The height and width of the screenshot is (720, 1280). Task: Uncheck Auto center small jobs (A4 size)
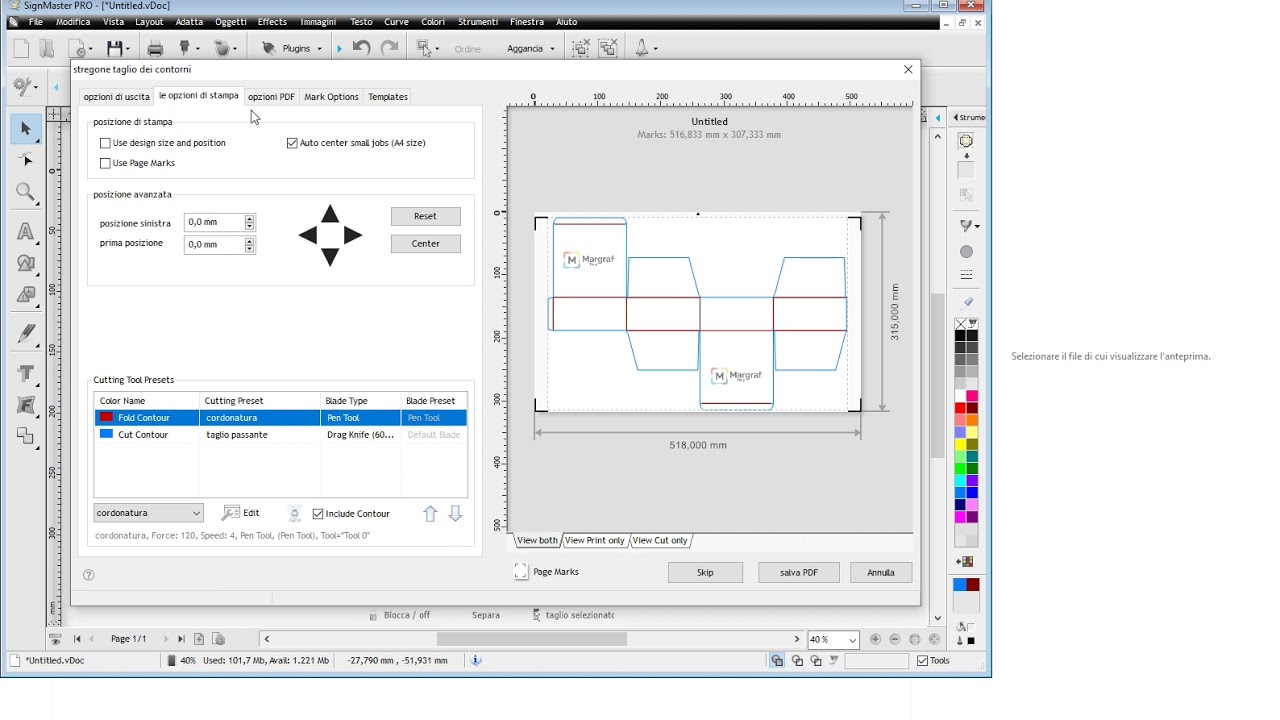point(292,143)
